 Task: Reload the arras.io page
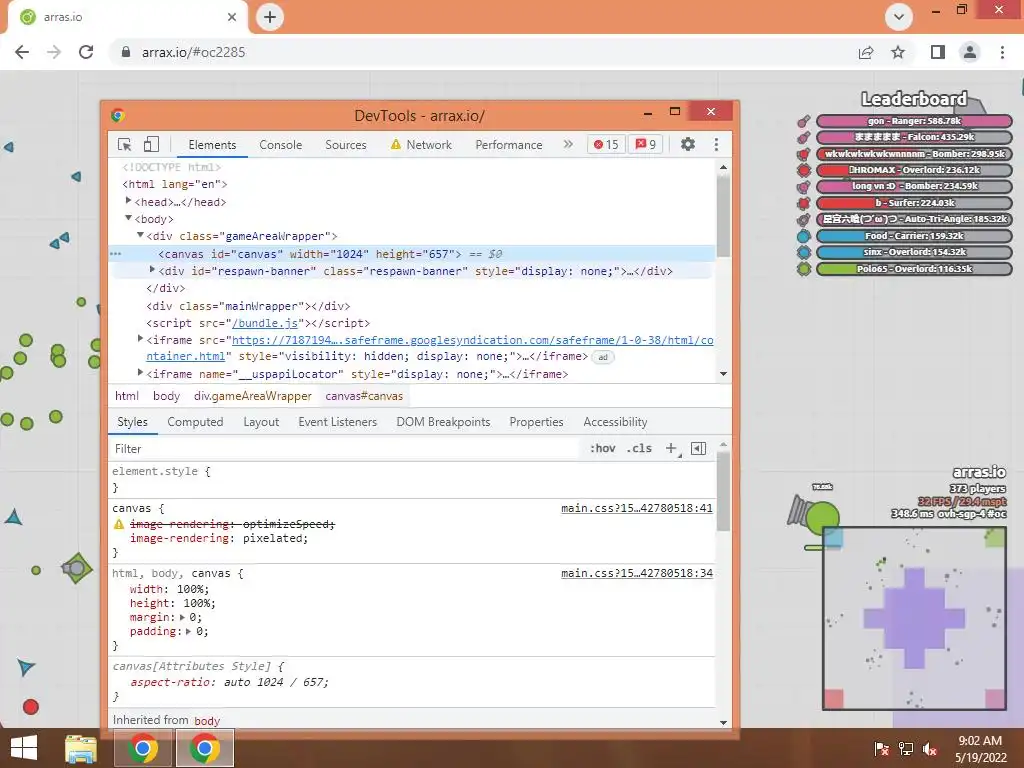coord(86,52)
